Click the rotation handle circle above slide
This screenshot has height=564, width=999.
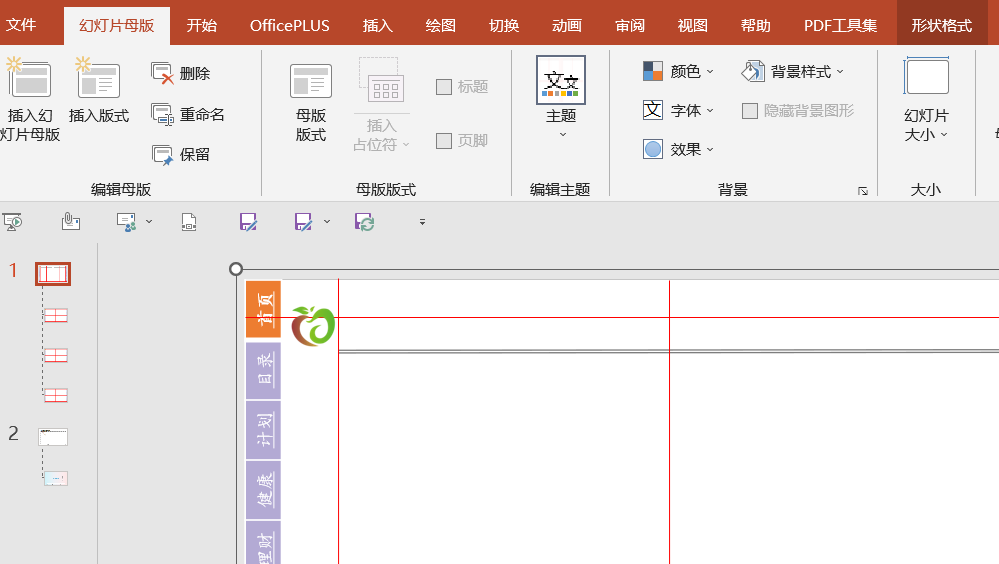point(236,269)
